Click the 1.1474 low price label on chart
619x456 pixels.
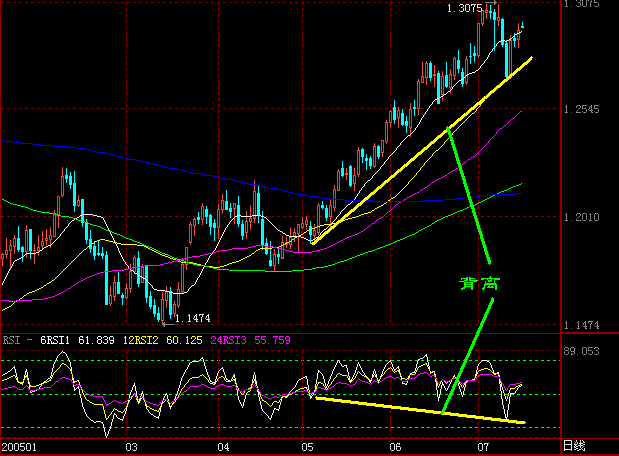tap(193, 318)
